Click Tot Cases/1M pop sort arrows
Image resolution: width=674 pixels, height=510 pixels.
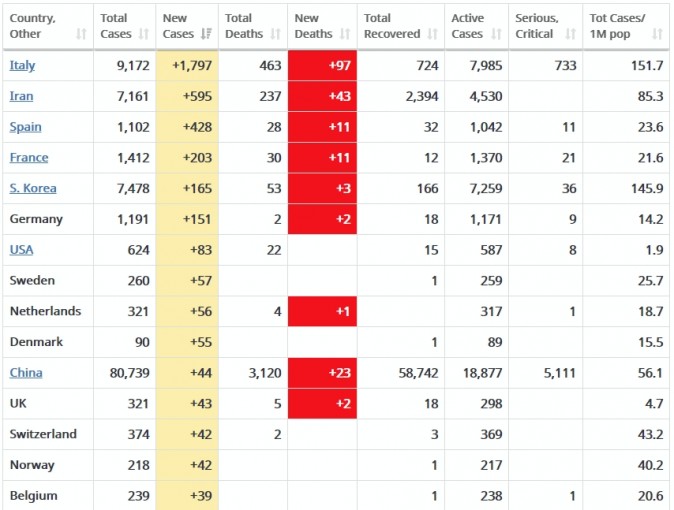[657, 34]
